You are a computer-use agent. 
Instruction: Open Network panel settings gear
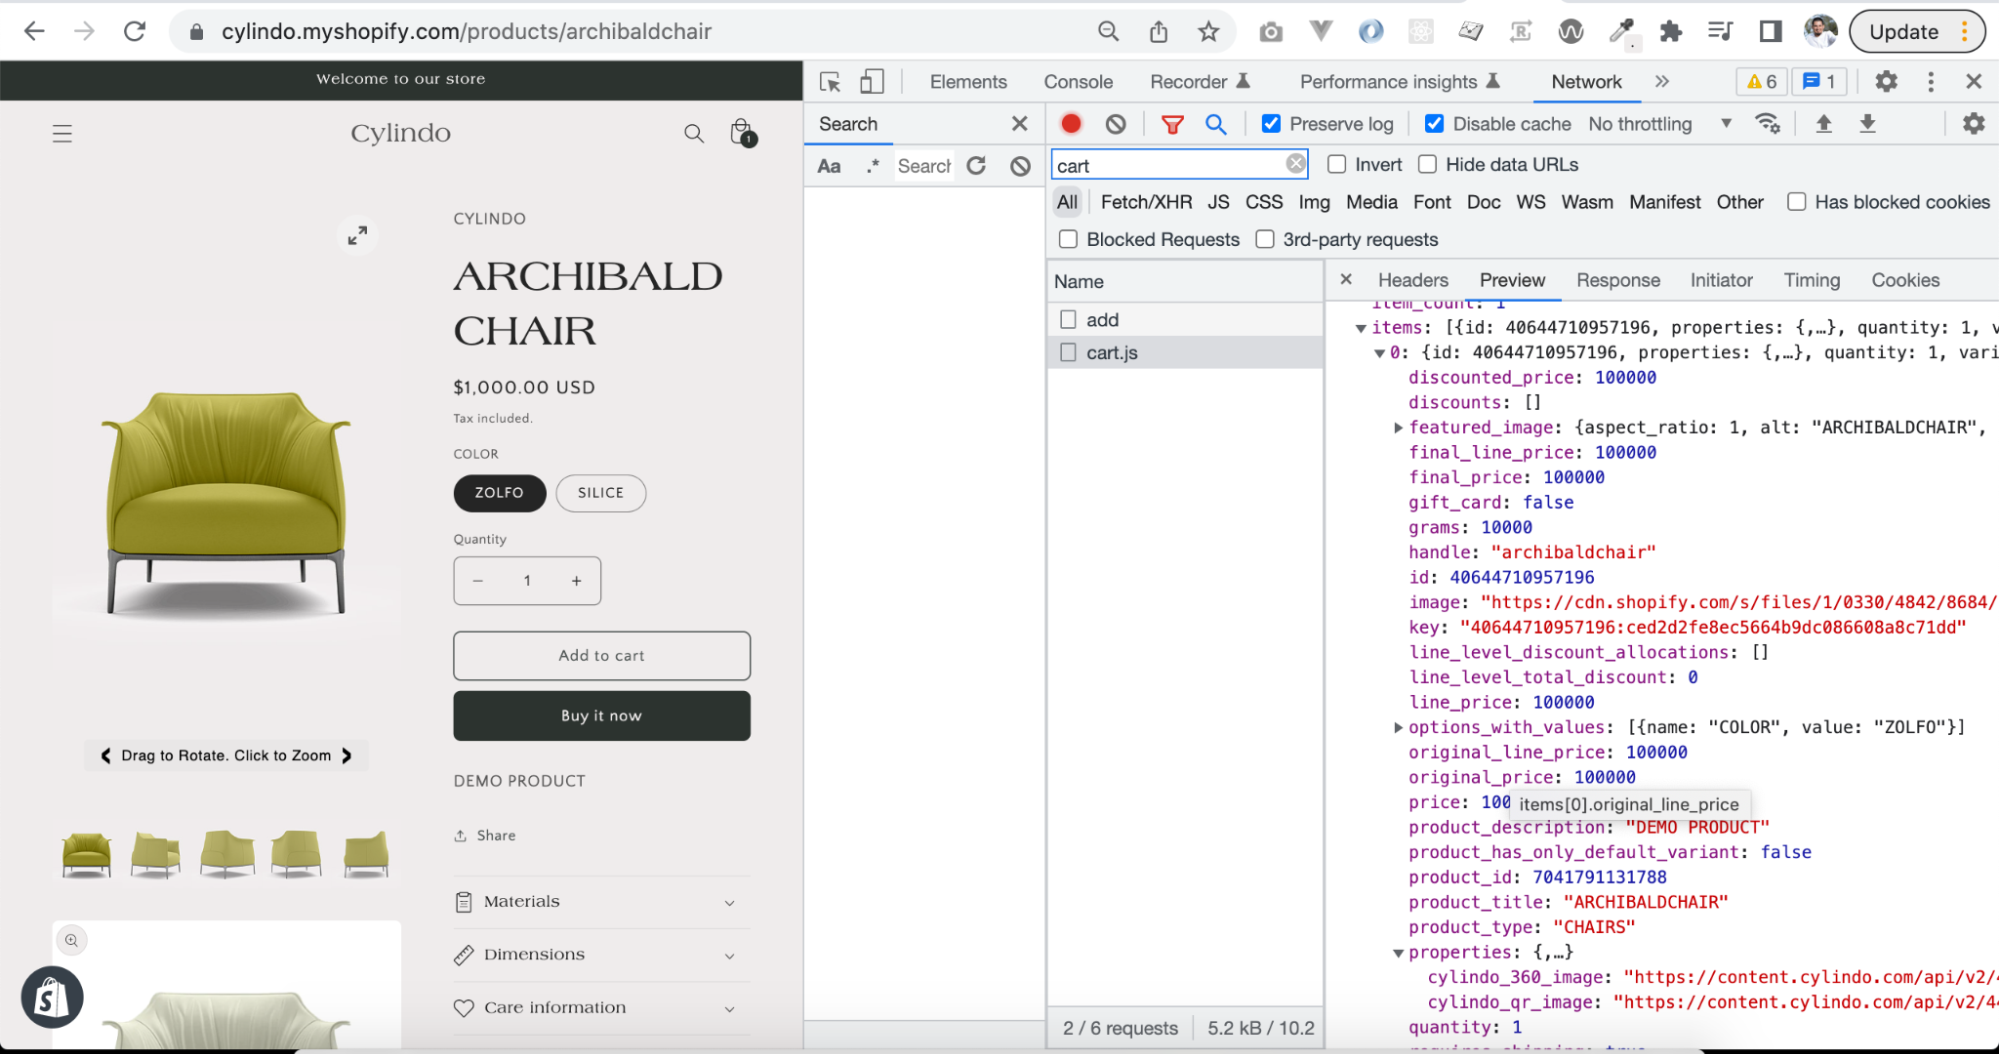1973,124
